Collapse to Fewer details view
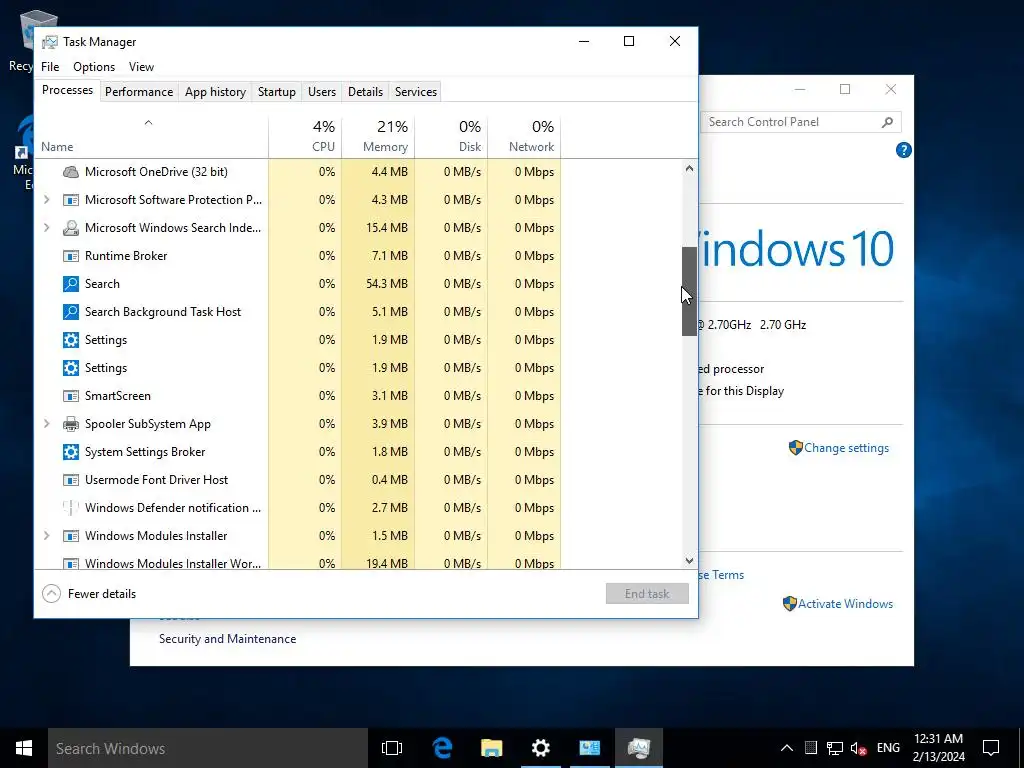Screen dimensions: 1024x768 [89, 594]
